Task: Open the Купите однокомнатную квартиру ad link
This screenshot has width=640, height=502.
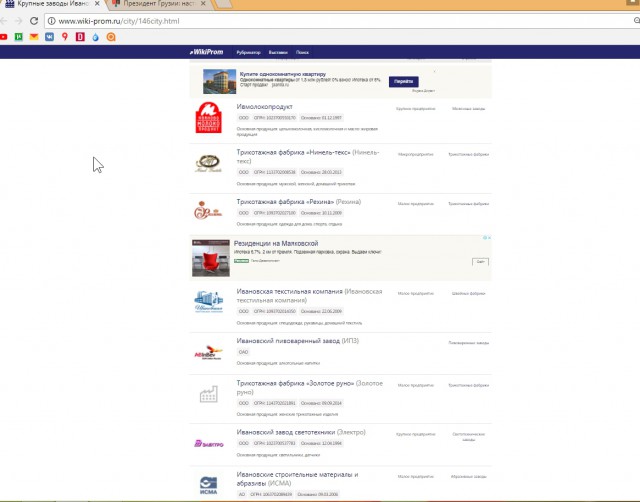Action: (283, 74)
